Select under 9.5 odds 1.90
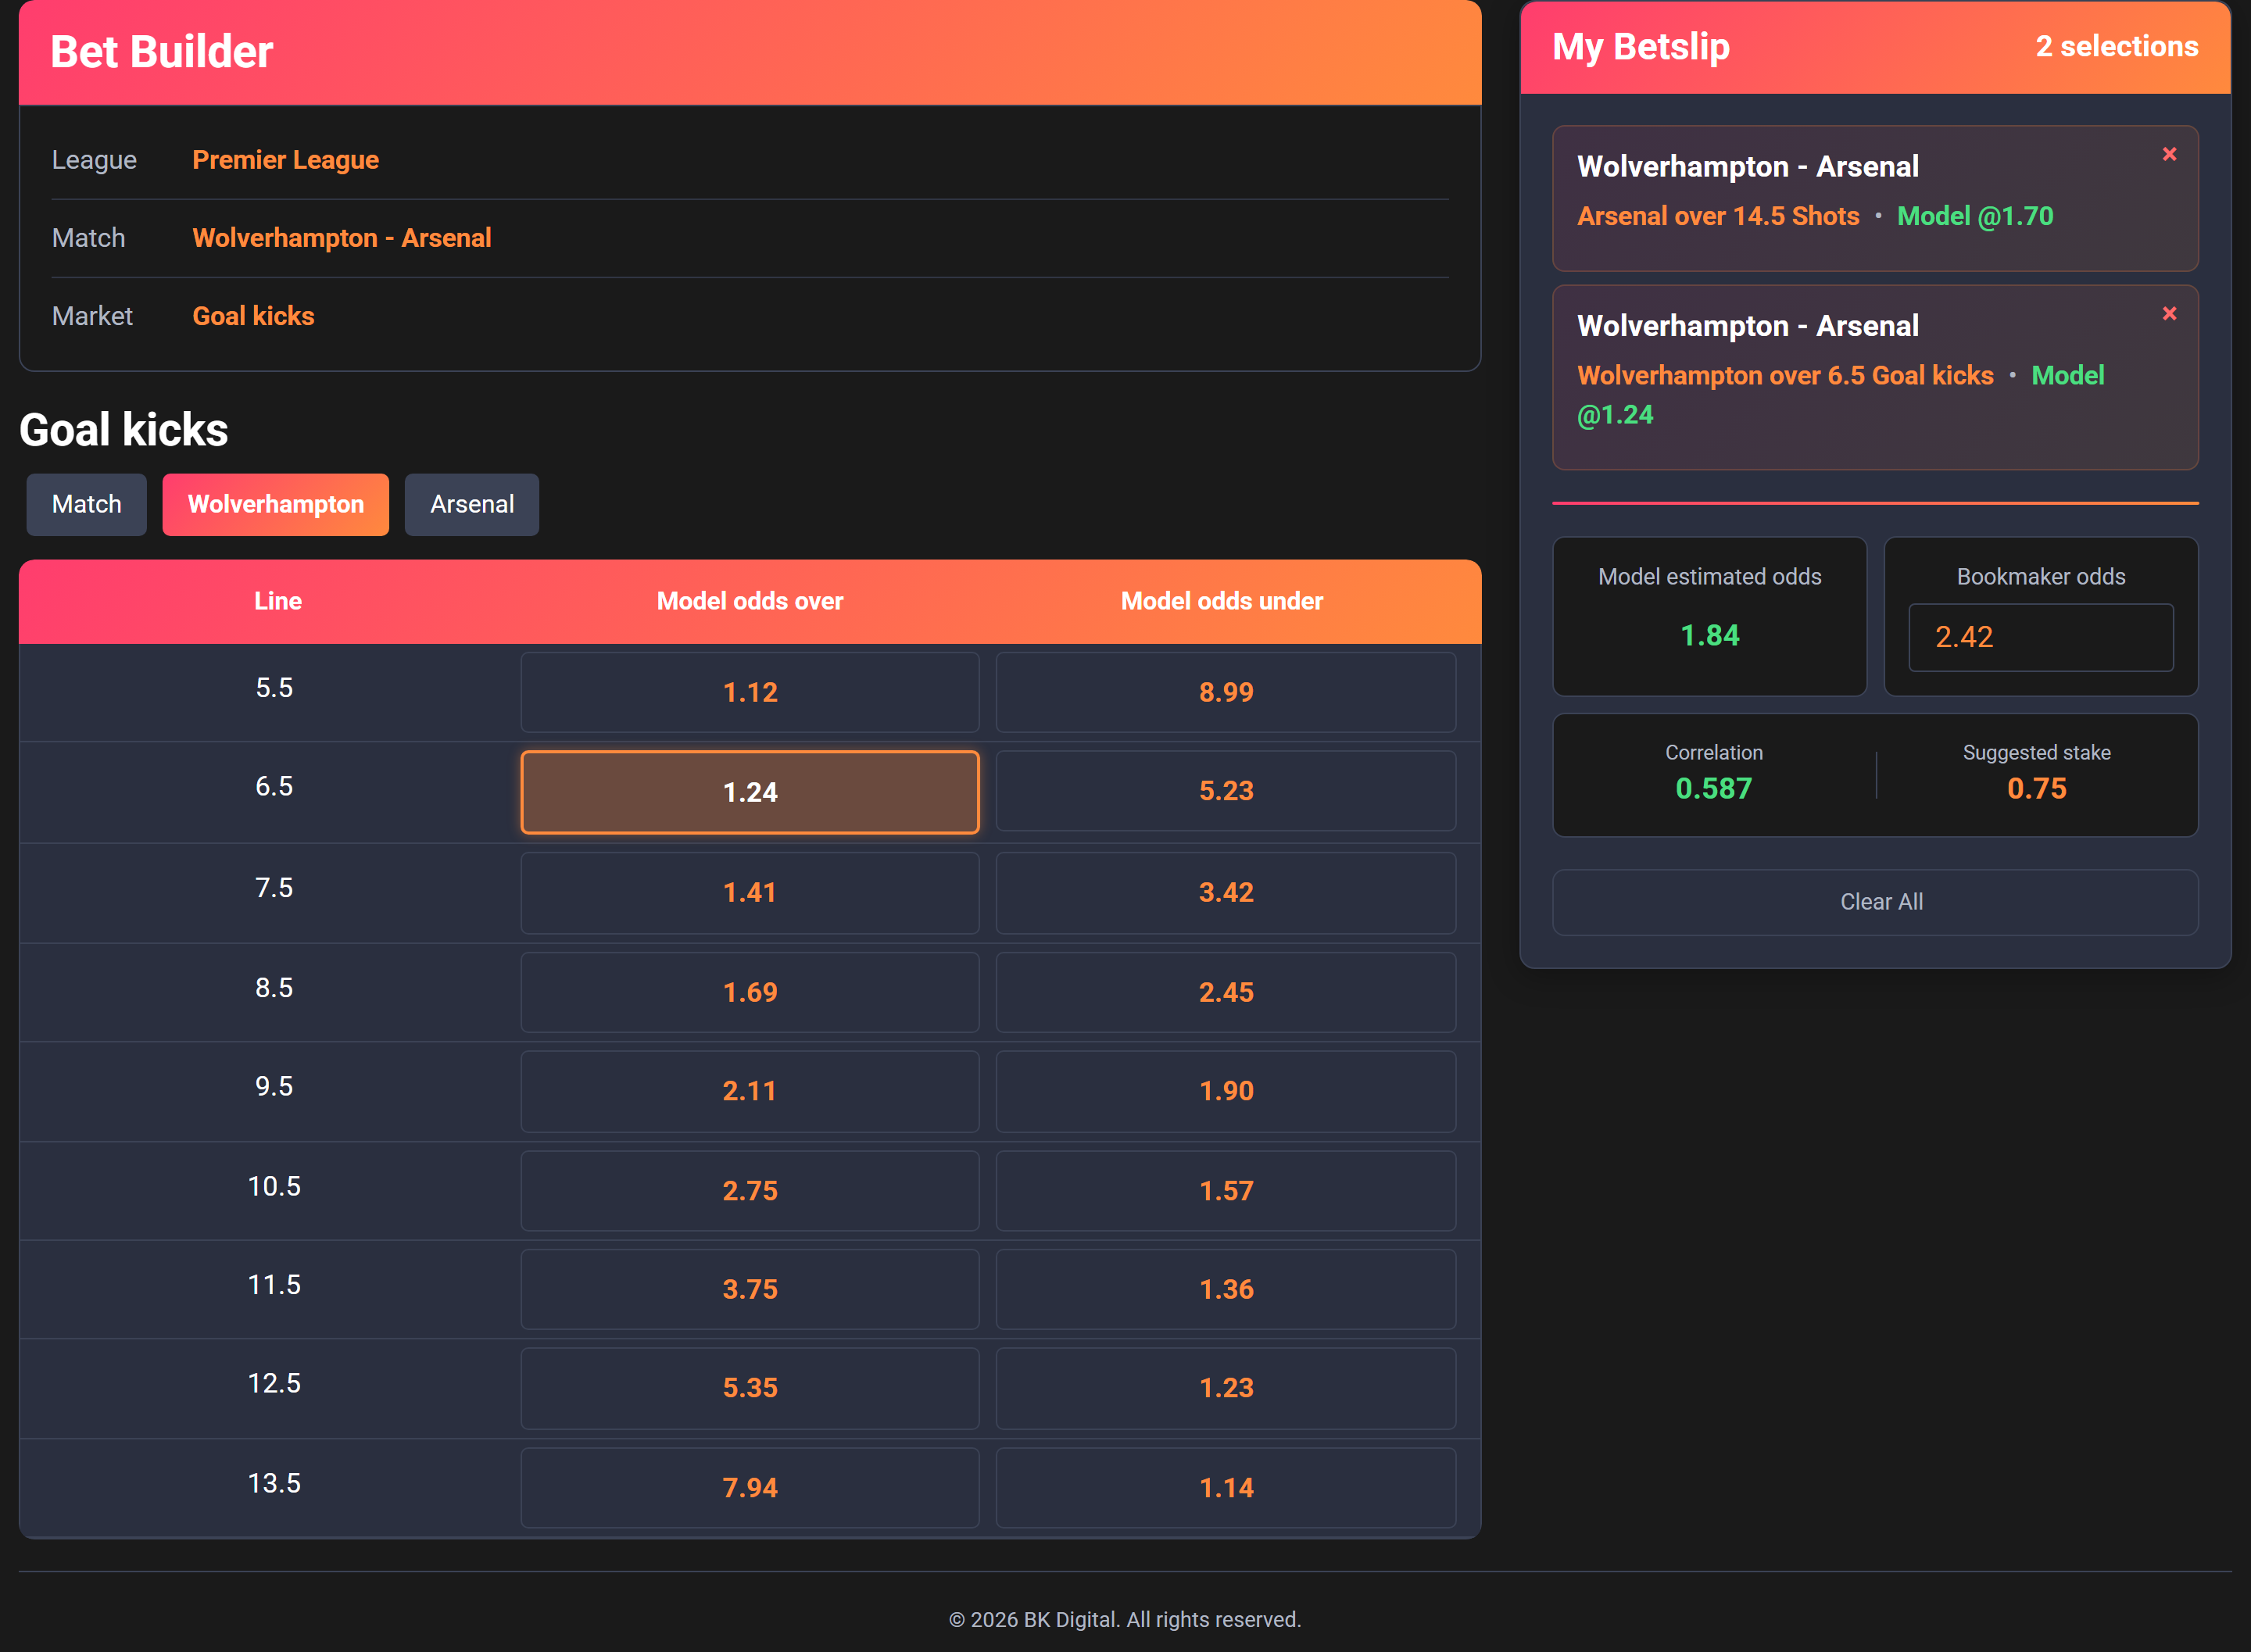Image resolution: width=2251 pixels, height=1652 pixels. pos(1226,1091)
